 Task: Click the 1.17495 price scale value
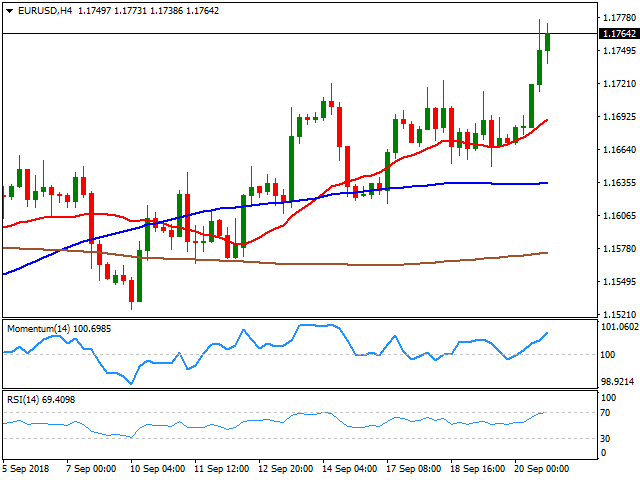[619, 51]
